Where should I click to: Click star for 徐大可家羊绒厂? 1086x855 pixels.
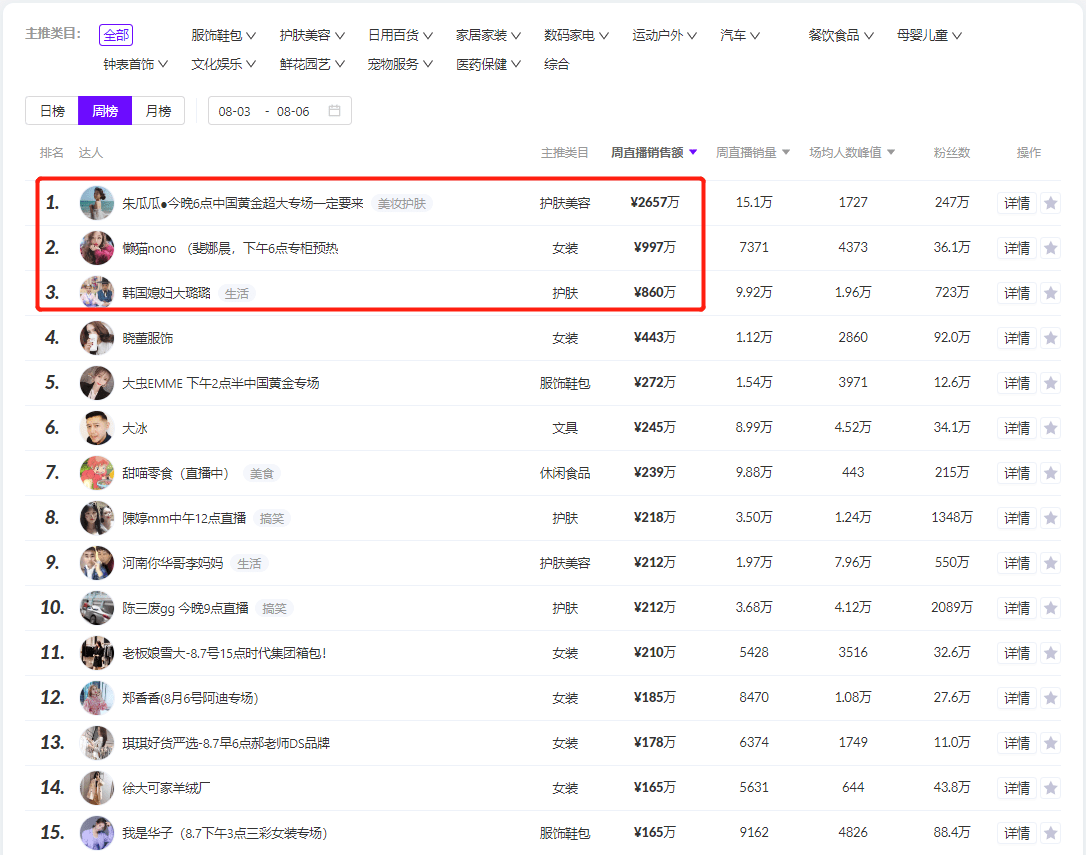[1050, 788]
